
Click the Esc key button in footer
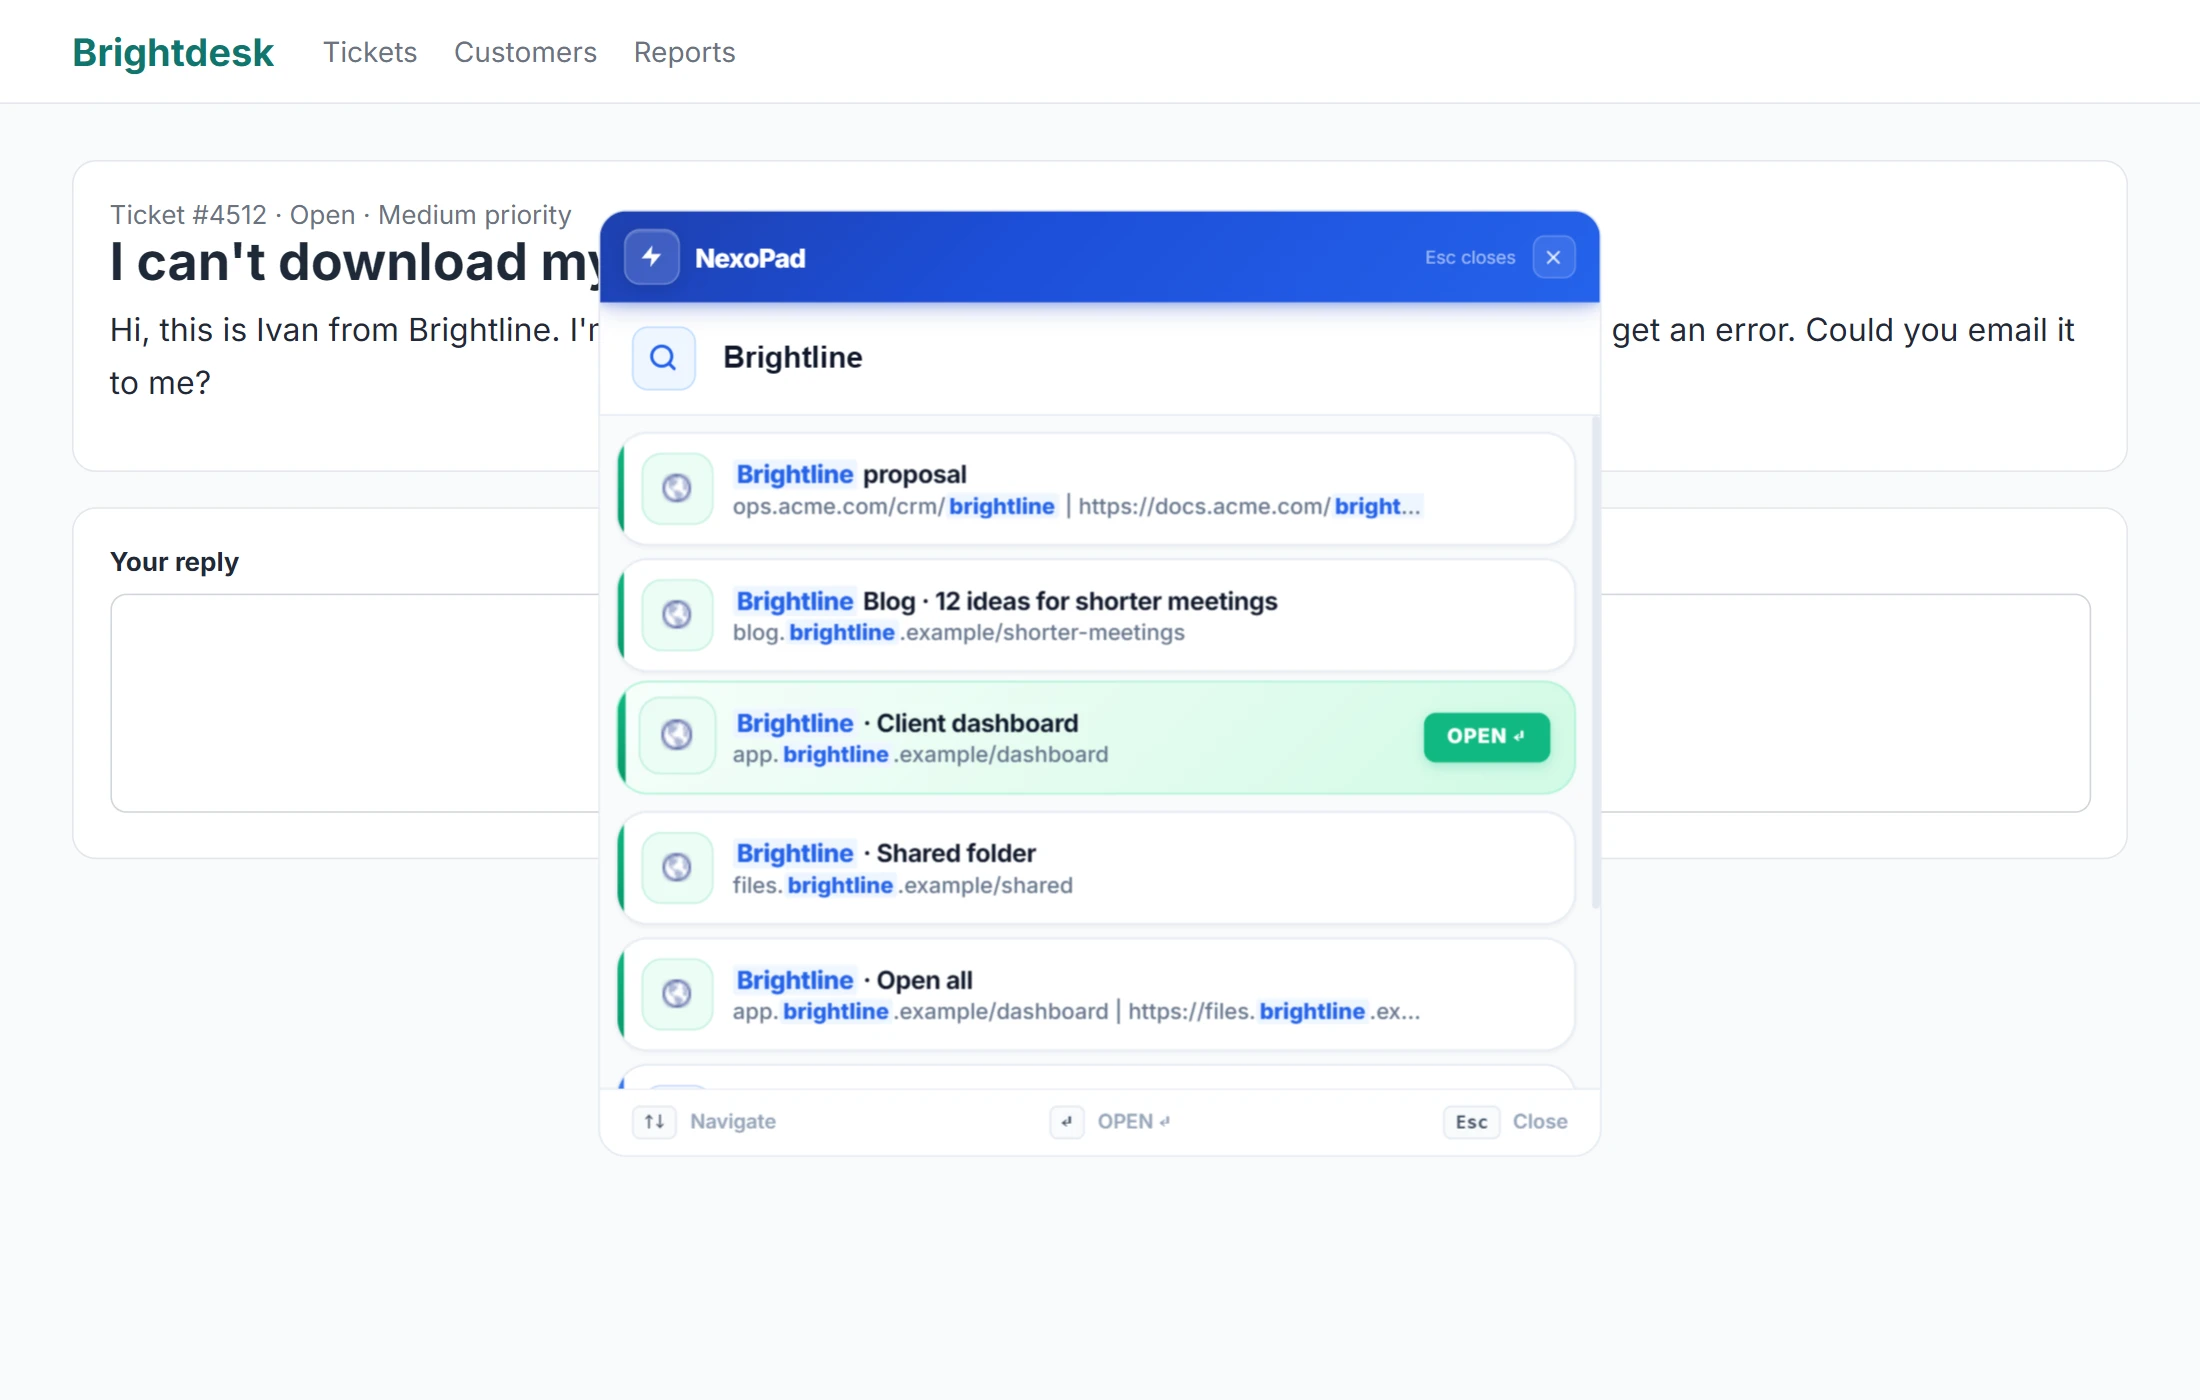pos(1471,1122)
